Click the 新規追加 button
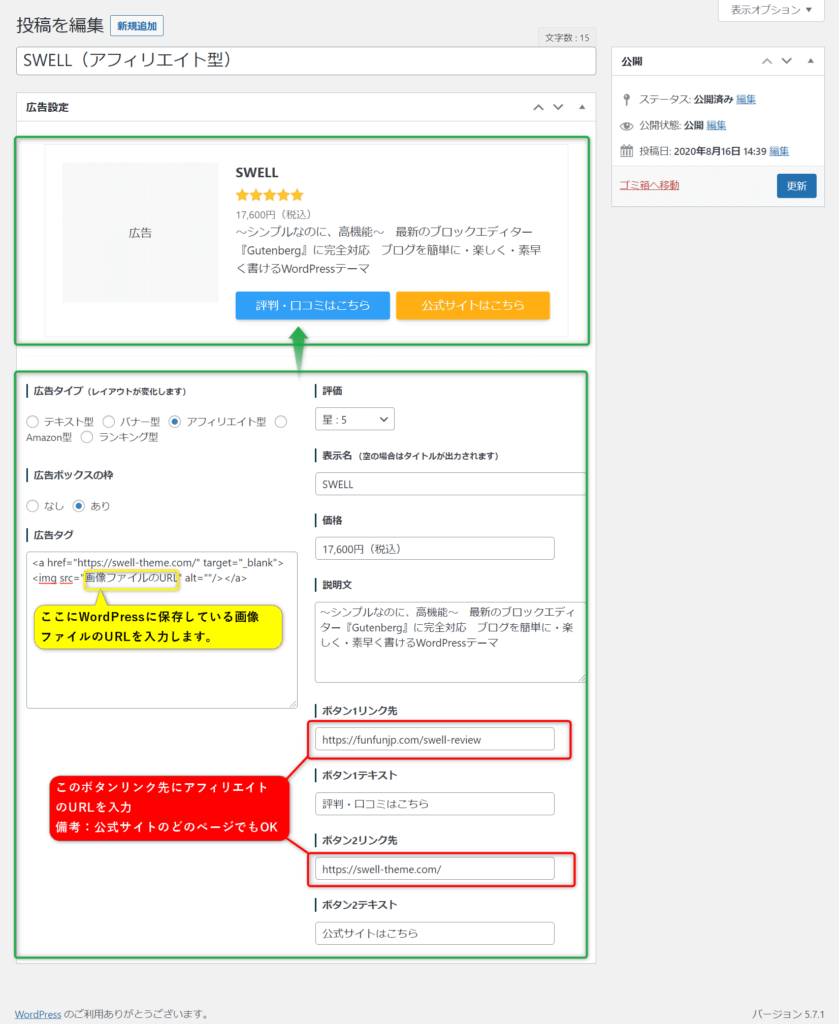 coord(137,26)
